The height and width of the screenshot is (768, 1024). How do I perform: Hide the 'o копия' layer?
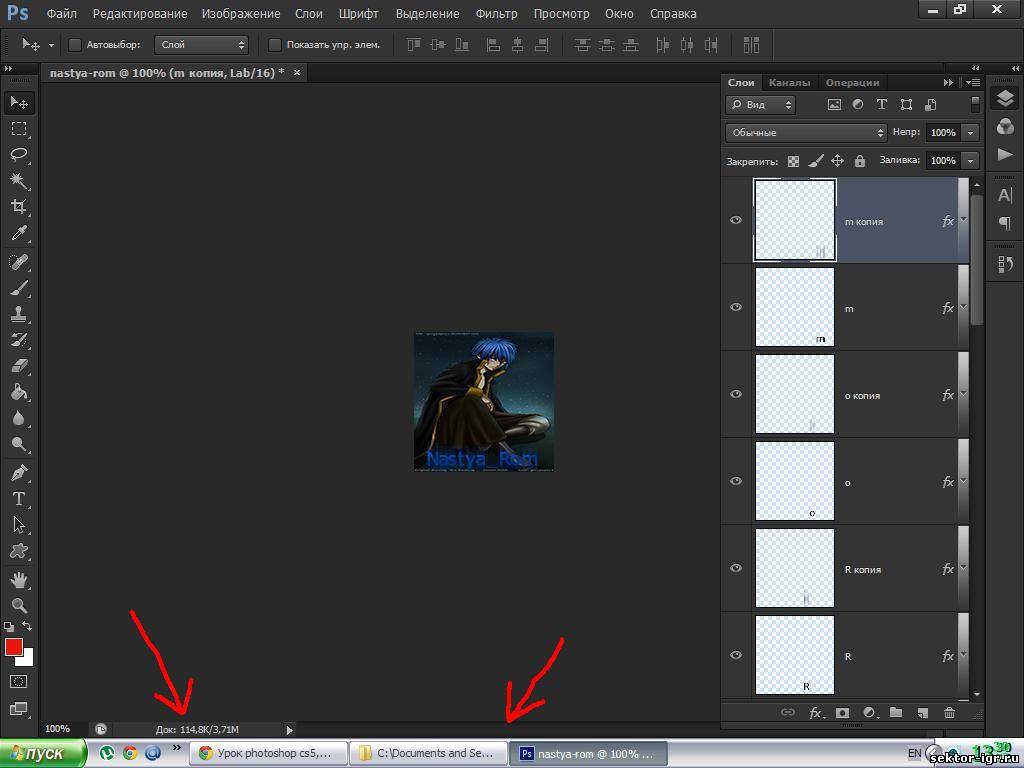tap(736, 394)
